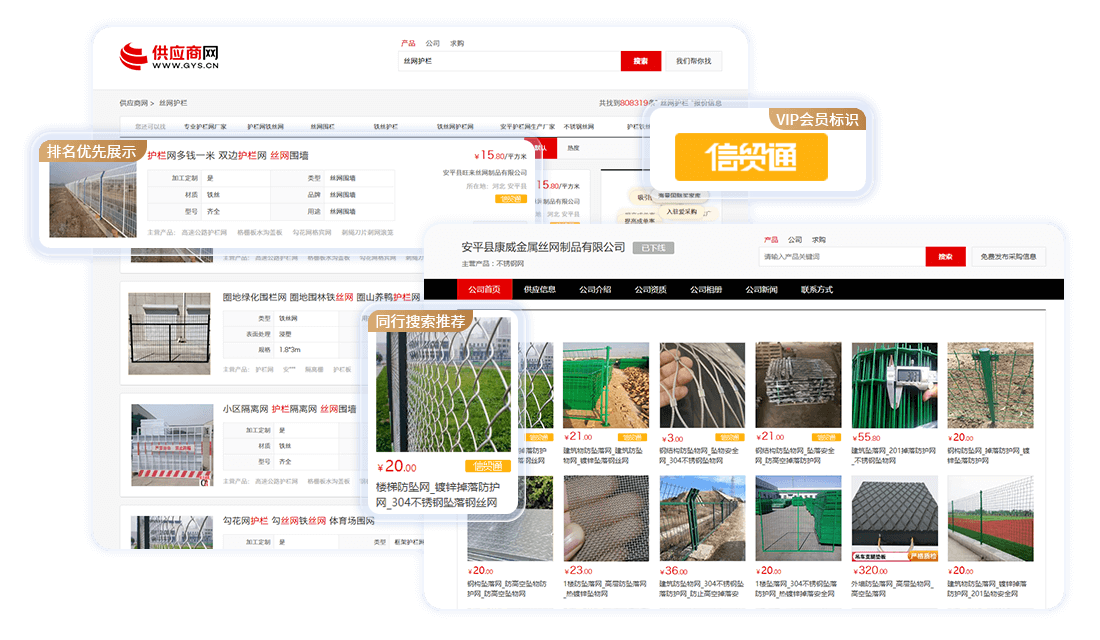Click the grey 已下线 status badge
The width and height of the screenshot is (1100, 640).
point(653,248)
